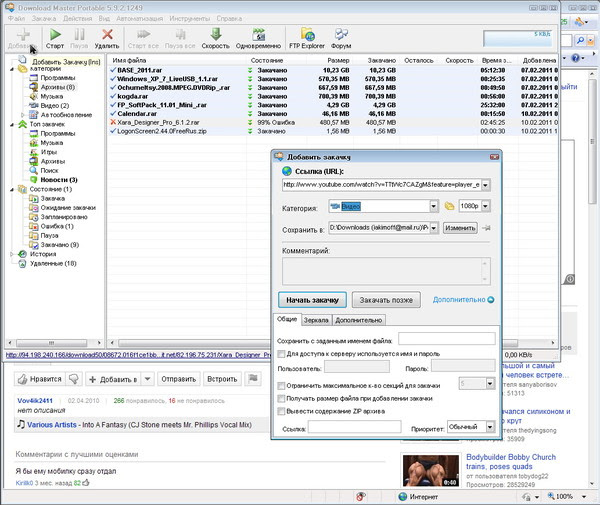Click the Ссылка referrer input field
The image size is (600, 505).
point(355,427)
